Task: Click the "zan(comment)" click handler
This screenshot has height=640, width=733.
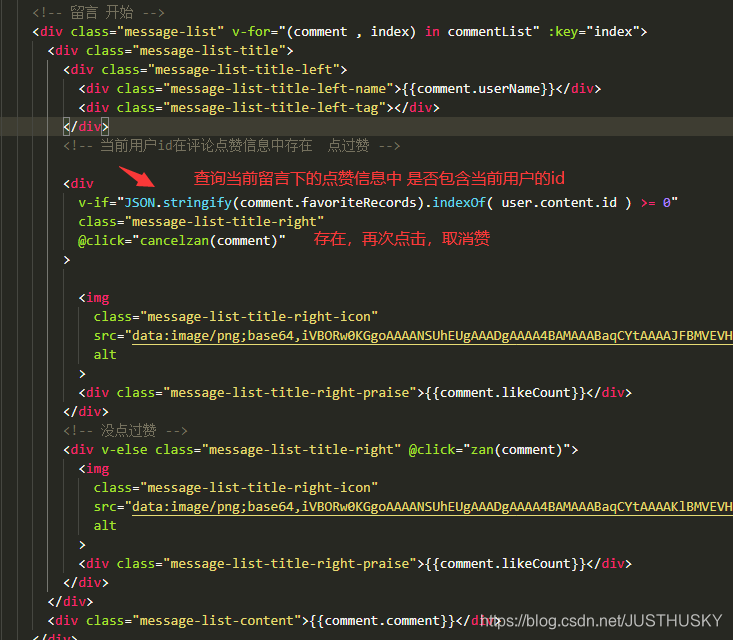Action: [517, 450]
